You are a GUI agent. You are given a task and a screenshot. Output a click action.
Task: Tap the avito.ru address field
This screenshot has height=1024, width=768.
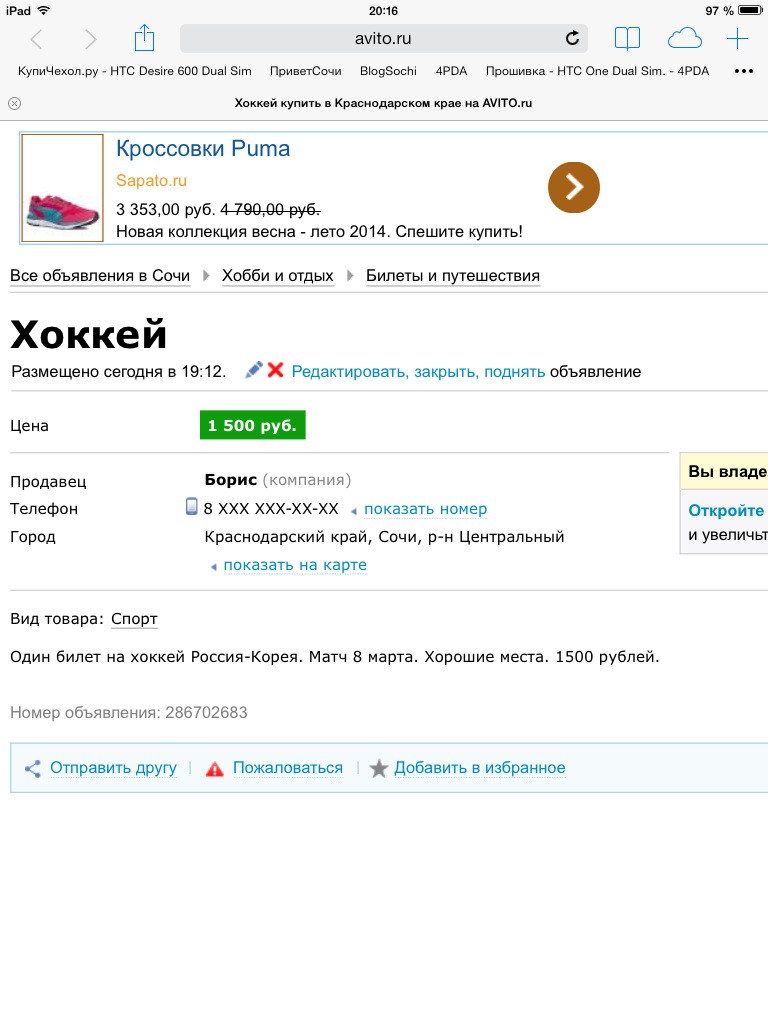click(x=383, y=39)
